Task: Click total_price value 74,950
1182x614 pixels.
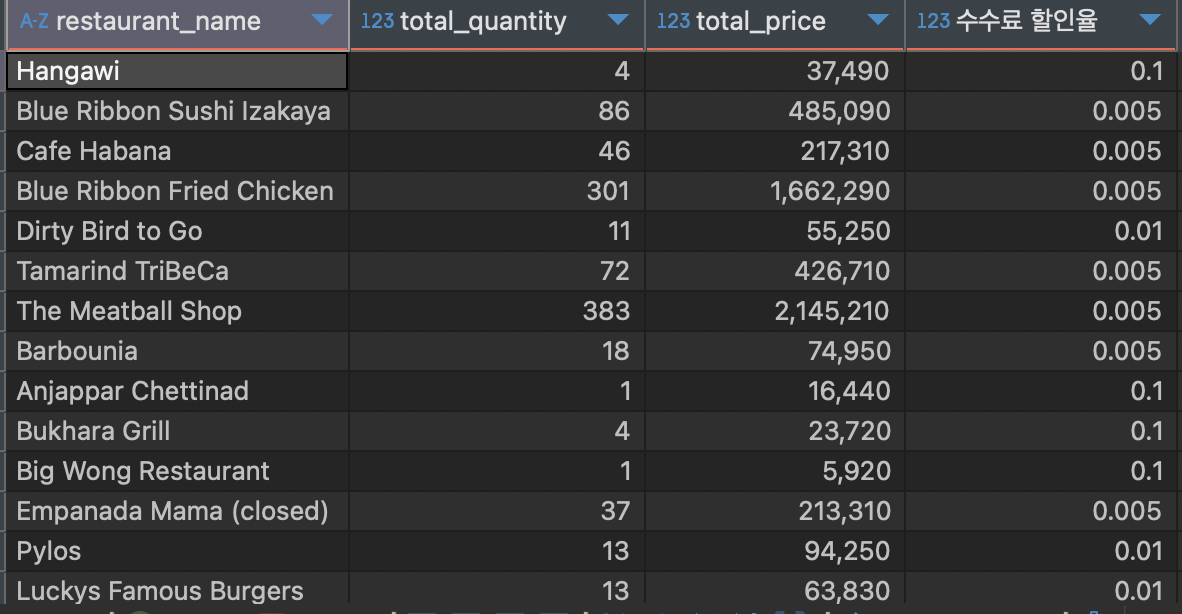Action: point(850,351)
